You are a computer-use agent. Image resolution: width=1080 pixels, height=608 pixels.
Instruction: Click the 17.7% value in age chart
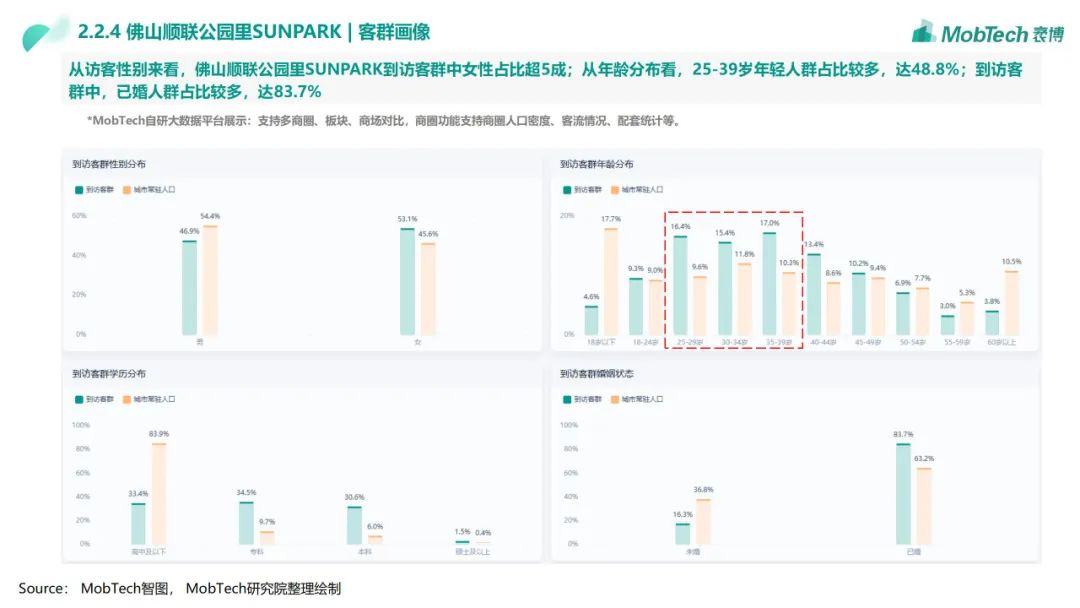pos(611,219)
